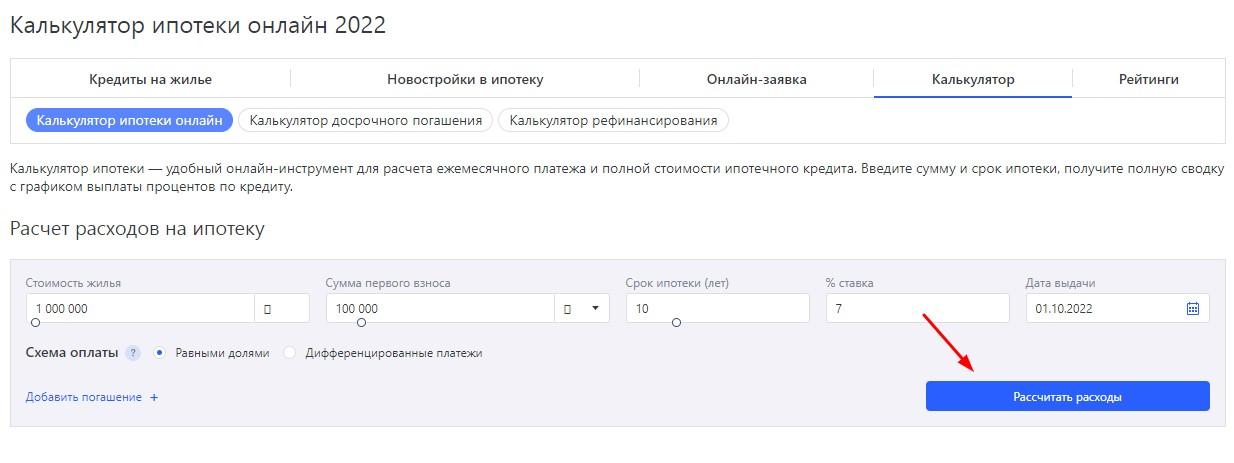The image size is (1234, 463).
Task: Click the help question mark near Схема оплаты
Action: coord(133,353)
